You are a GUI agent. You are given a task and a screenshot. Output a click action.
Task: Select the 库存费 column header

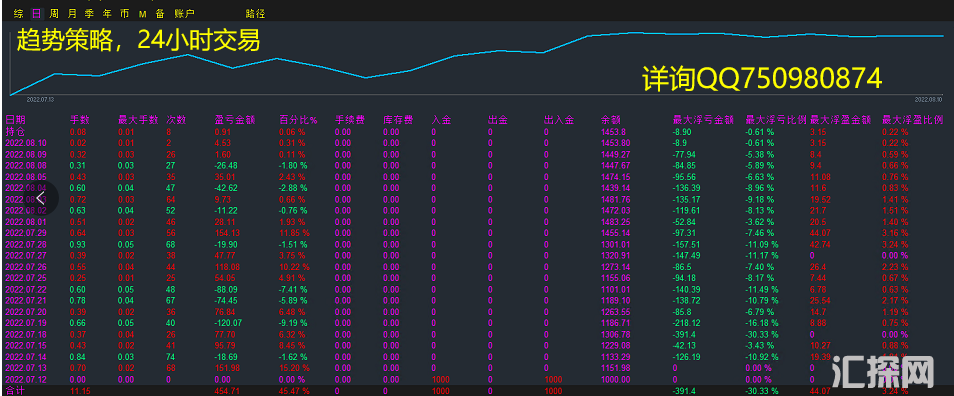(x=399, y=120)
